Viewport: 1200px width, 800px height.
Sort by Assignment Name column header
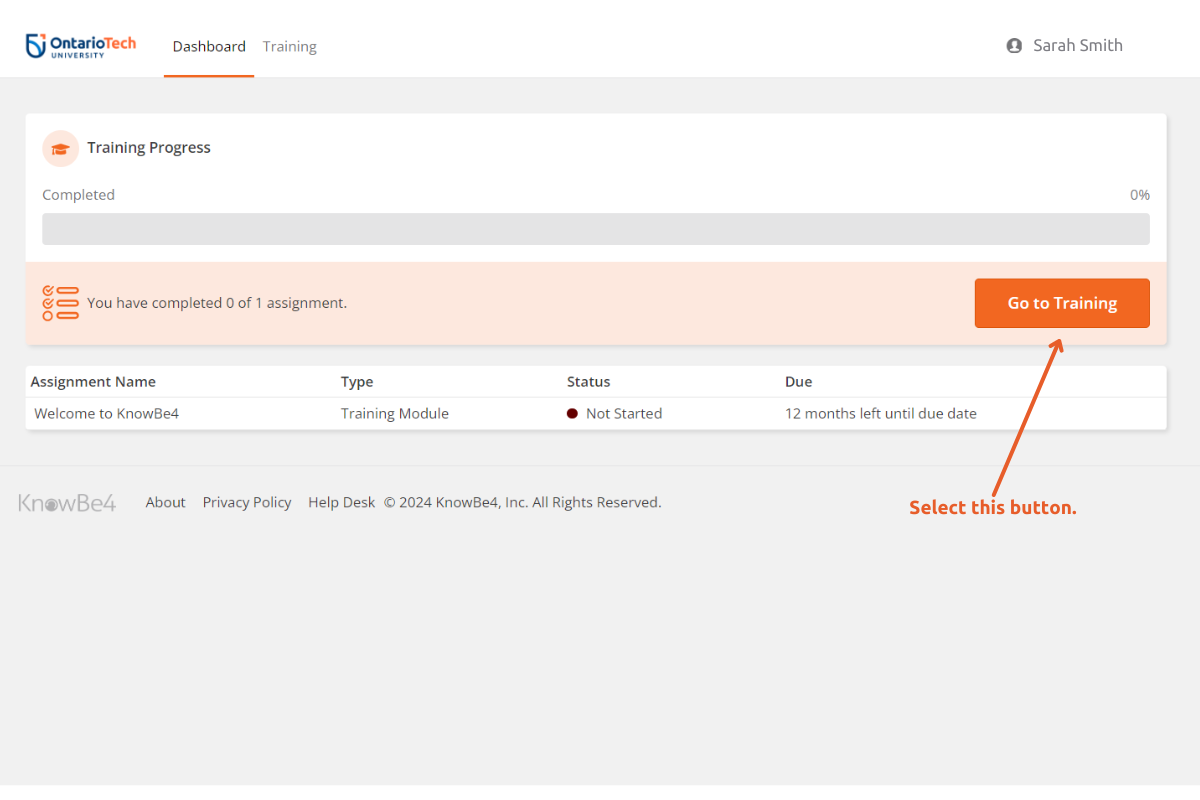(93, 382)
